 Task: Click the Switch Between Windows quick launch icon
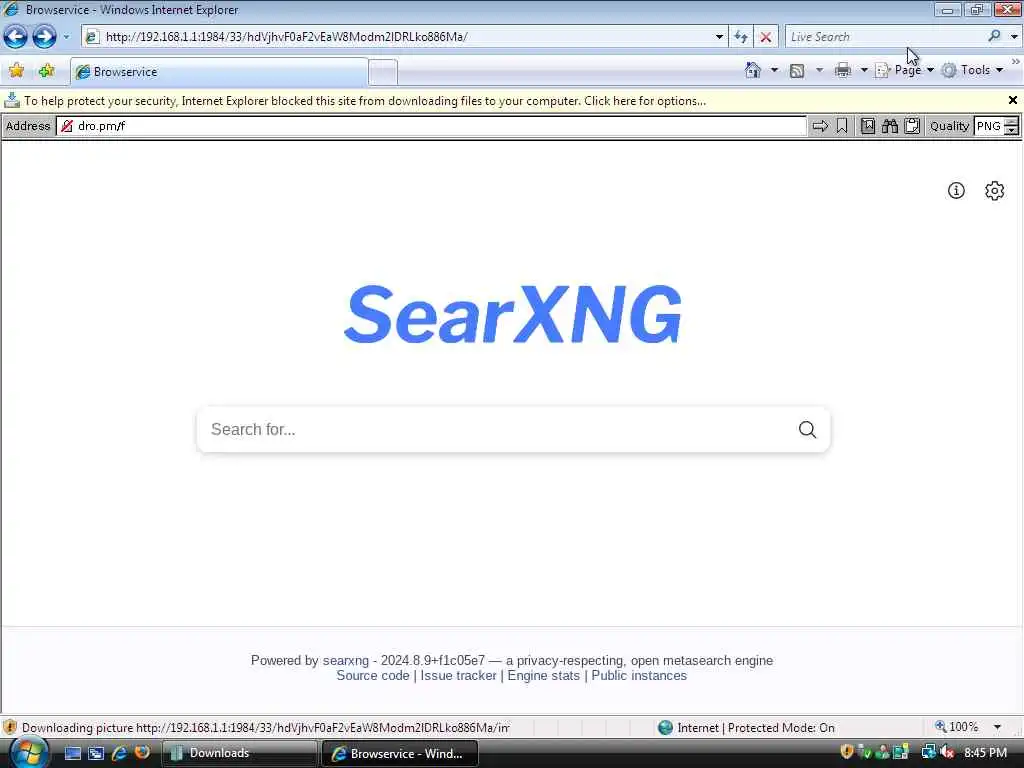(x=96, y=753)
